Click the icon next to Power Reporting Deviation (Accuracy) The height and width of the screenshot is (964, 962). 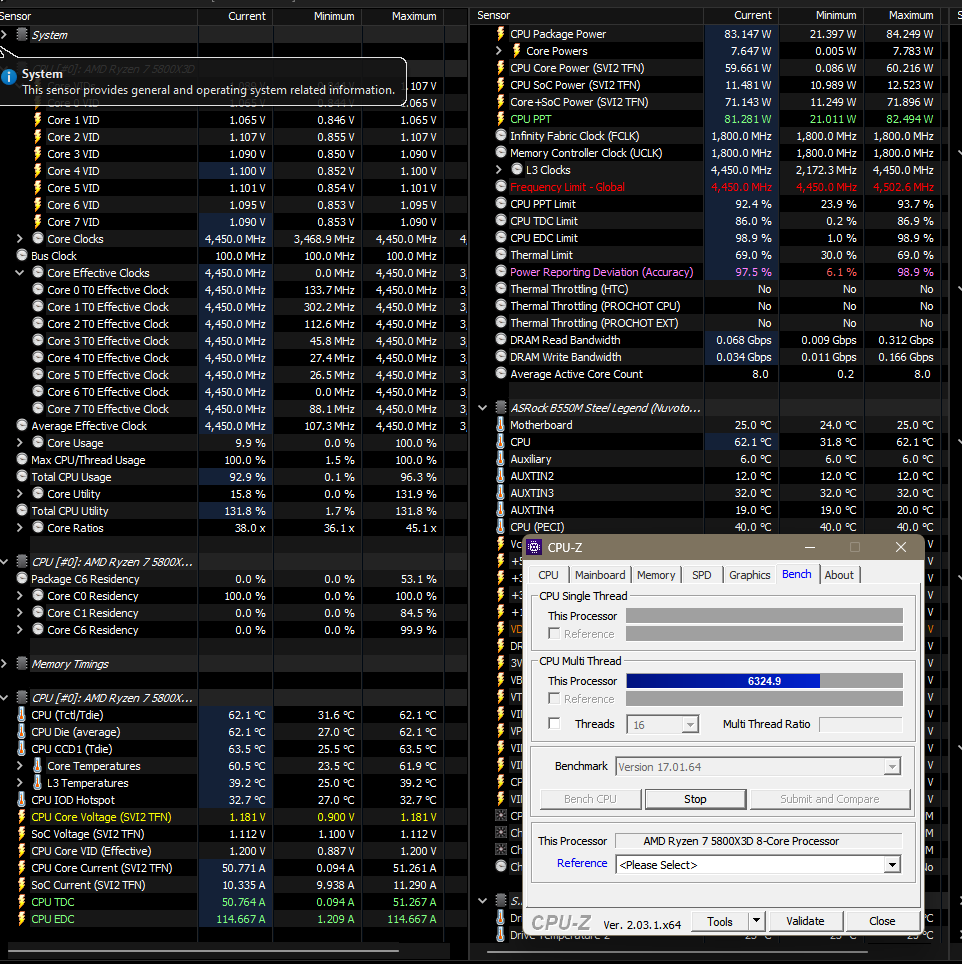coord(501,271)
